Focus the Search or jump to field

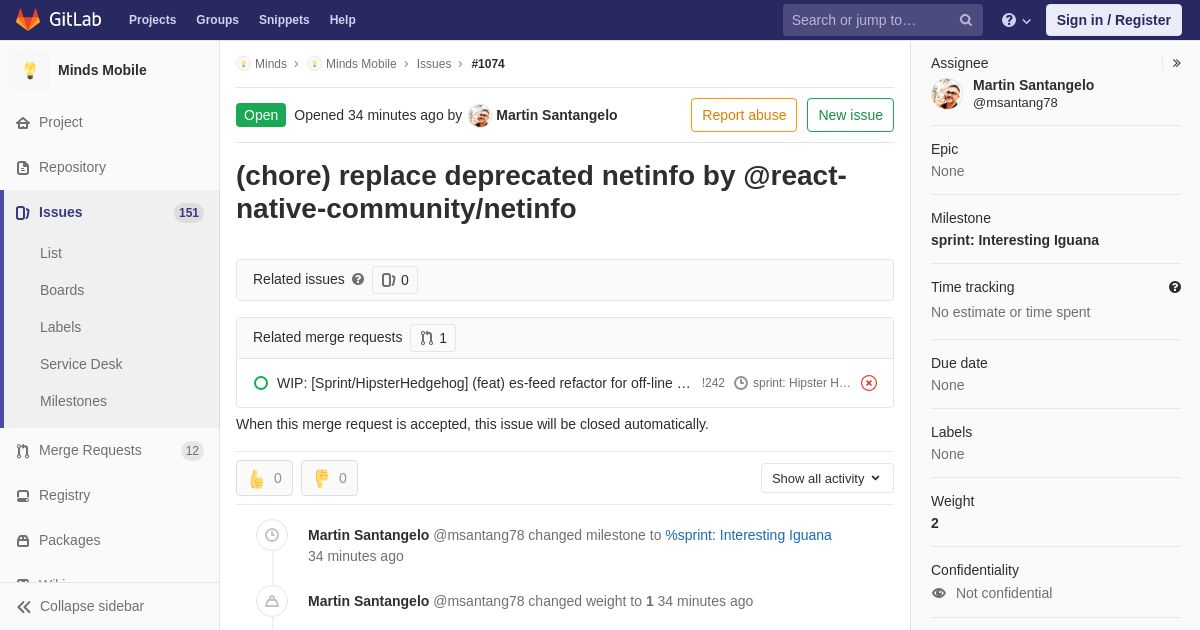pos(883,20)
